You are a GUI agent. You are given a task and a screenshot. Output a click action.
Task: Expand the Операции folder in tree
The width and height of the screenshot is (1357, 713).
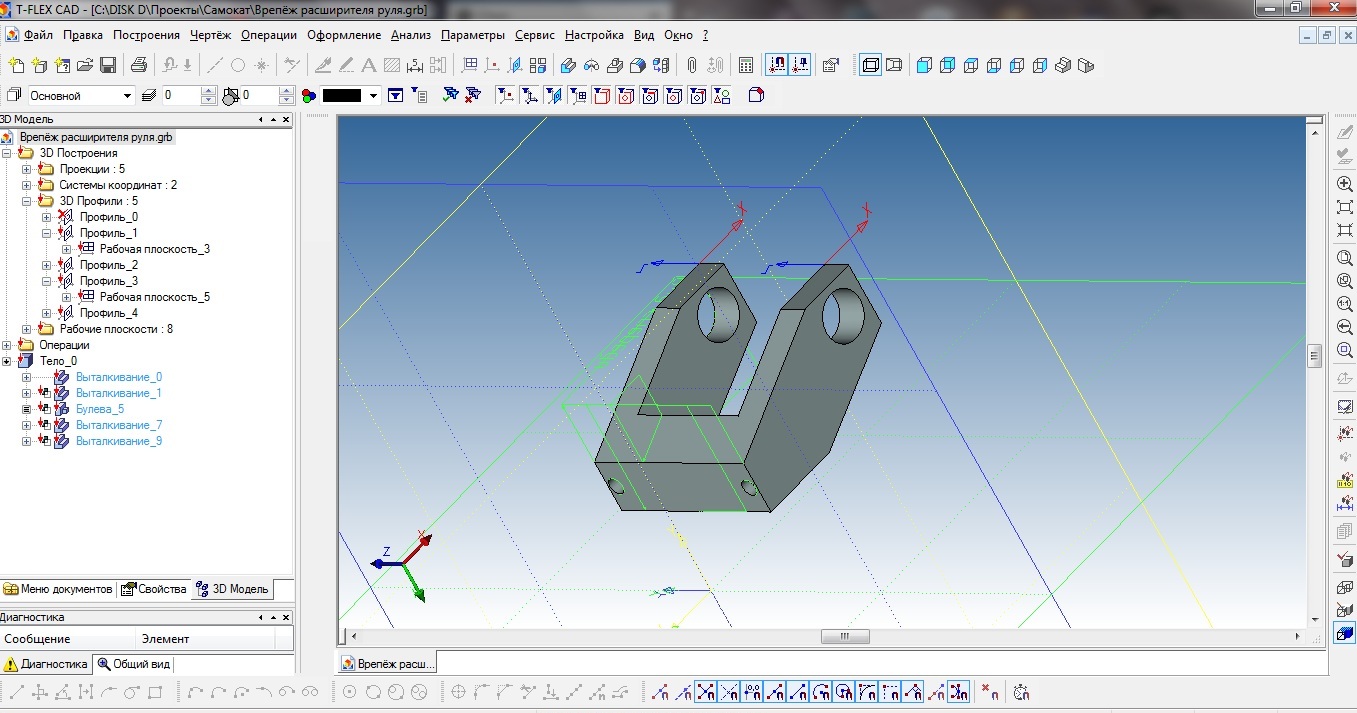(x=7, y=345)
